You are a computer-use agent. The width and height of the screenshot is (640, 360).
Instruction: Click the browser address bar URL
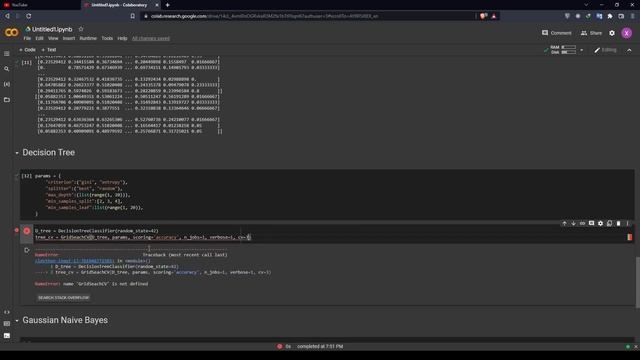pyautogui.click(x=264, y=16)
